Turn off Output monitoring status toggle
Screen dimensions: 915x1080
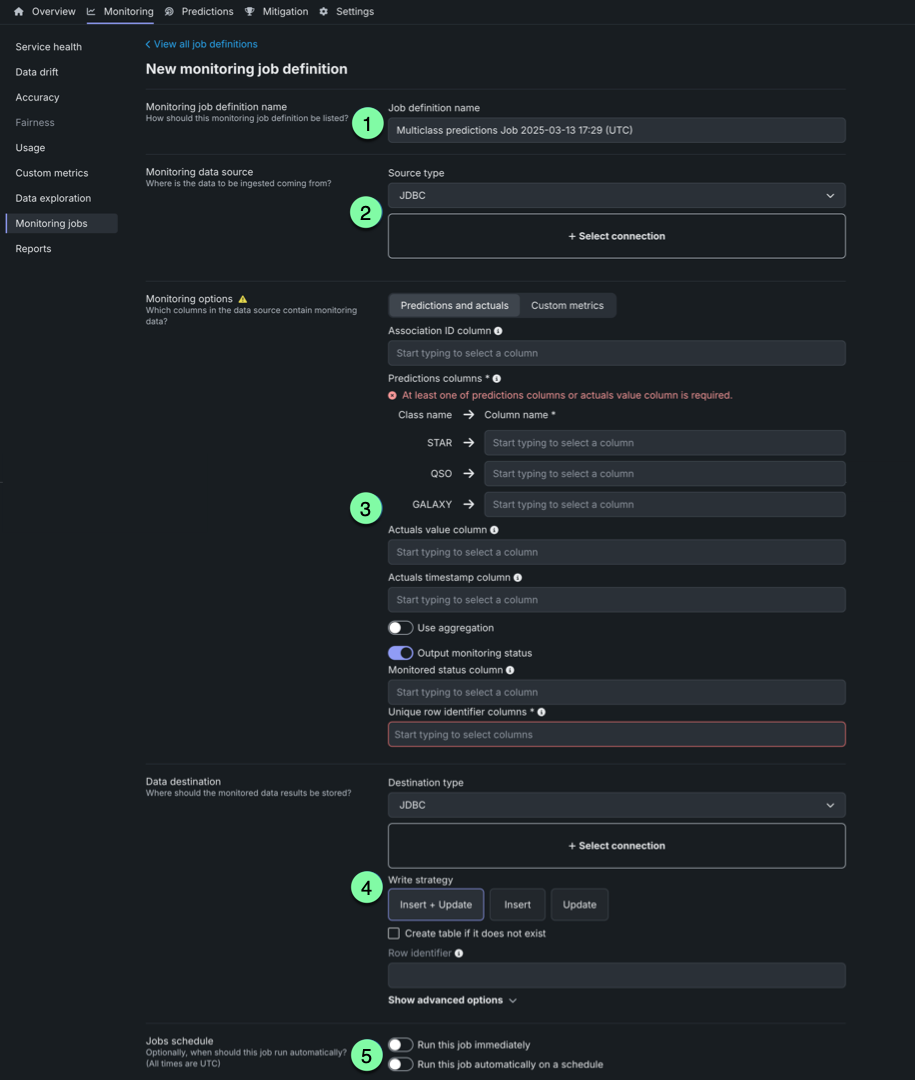pyautogui.click(x=400, y=653)
